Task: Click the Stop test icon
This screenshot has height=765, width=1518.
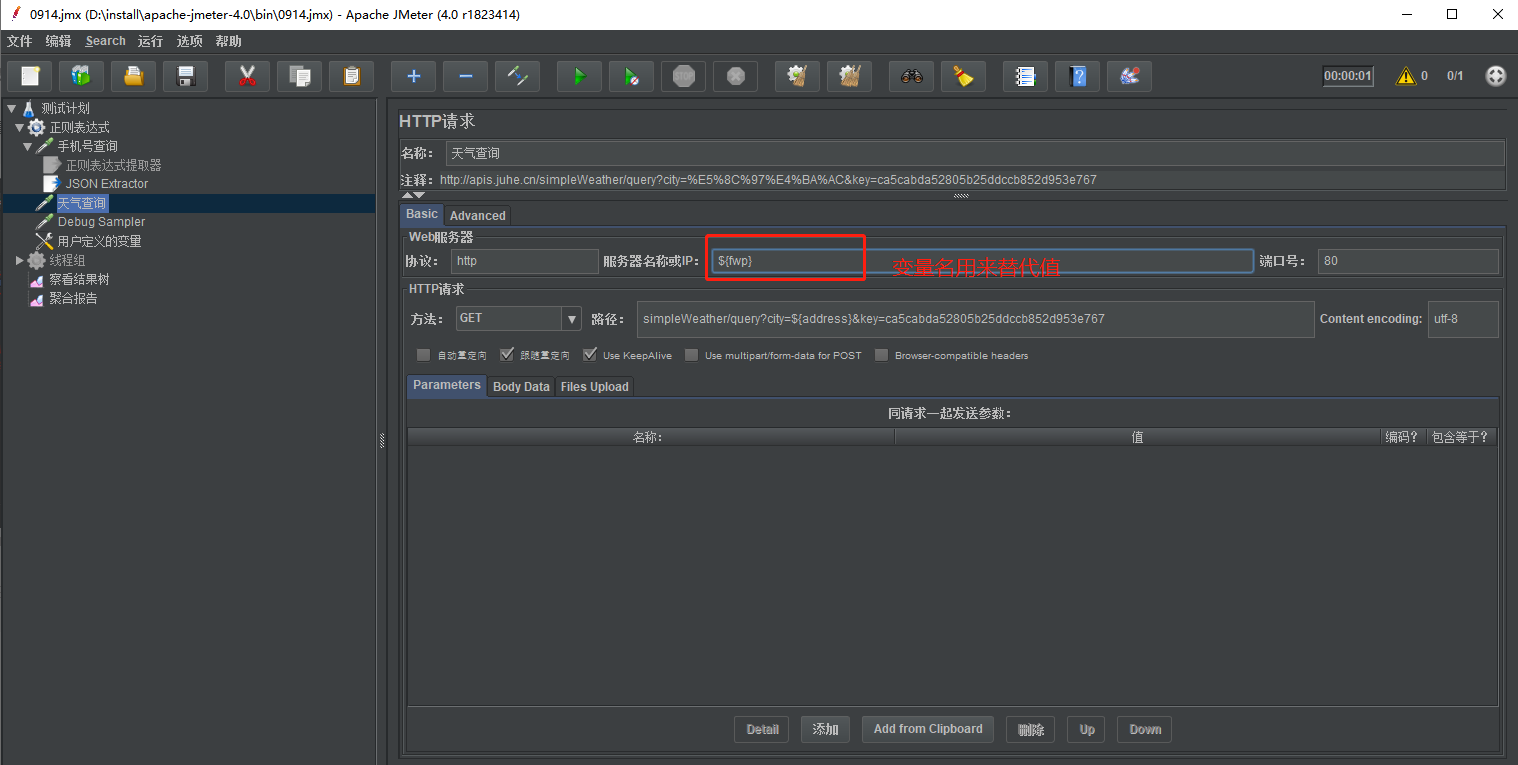Action: (x=684, y=76)
